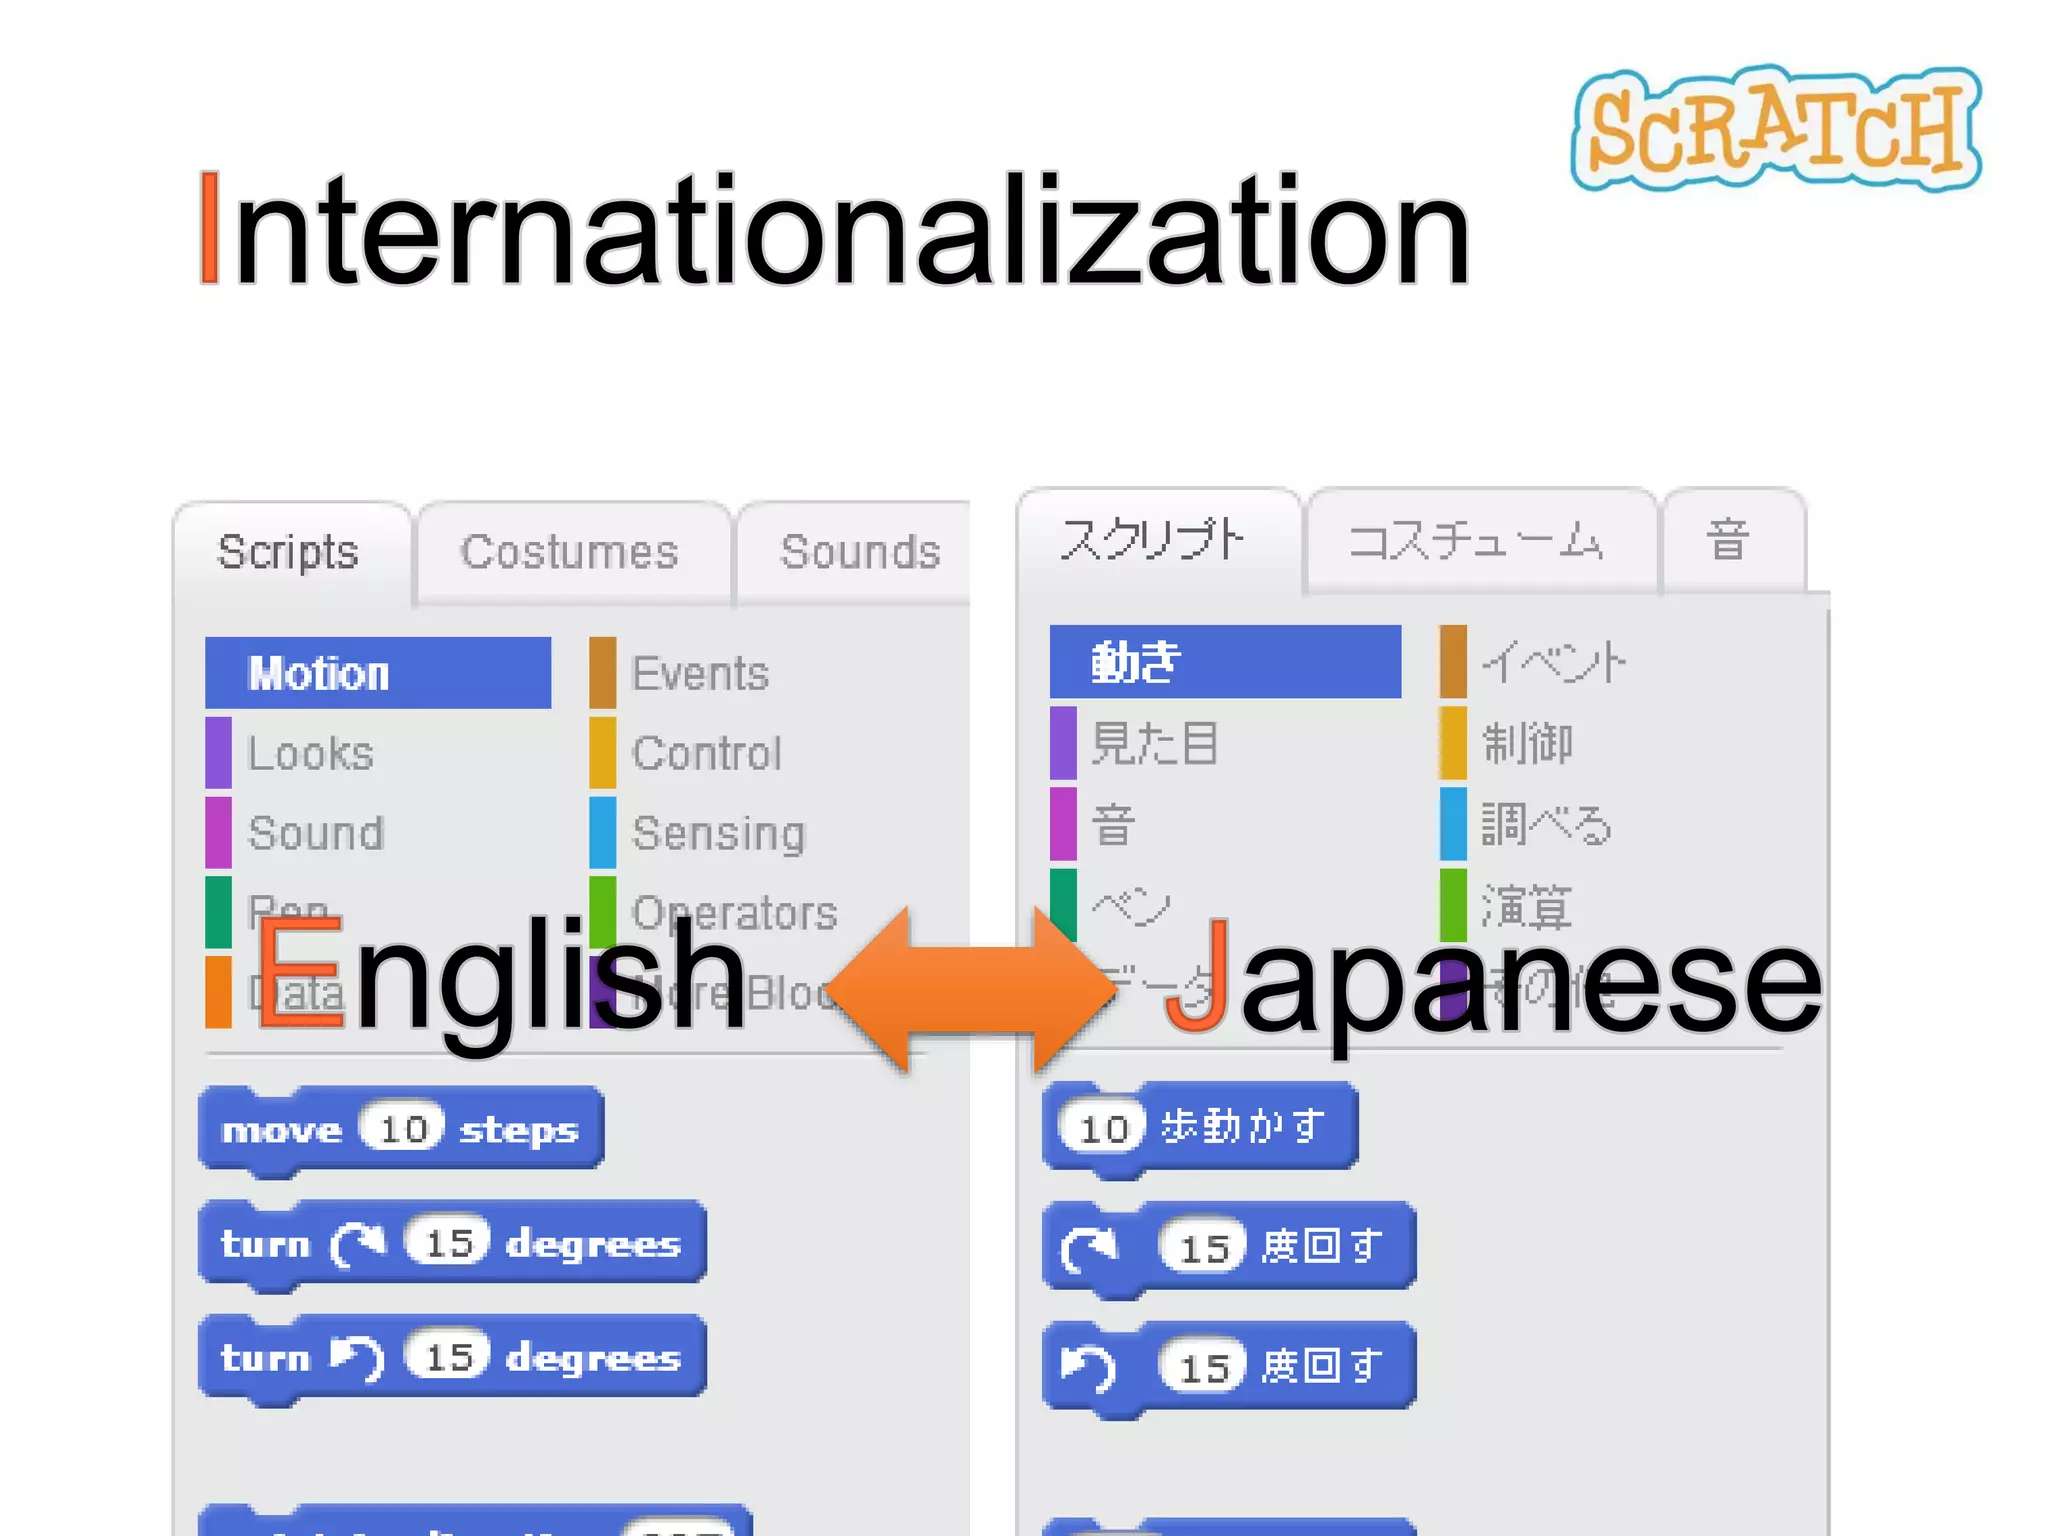Click the clockwise arrow icon in the 度回す block
This screenshot has width=2048, height=1536.
point(1089,1250)
